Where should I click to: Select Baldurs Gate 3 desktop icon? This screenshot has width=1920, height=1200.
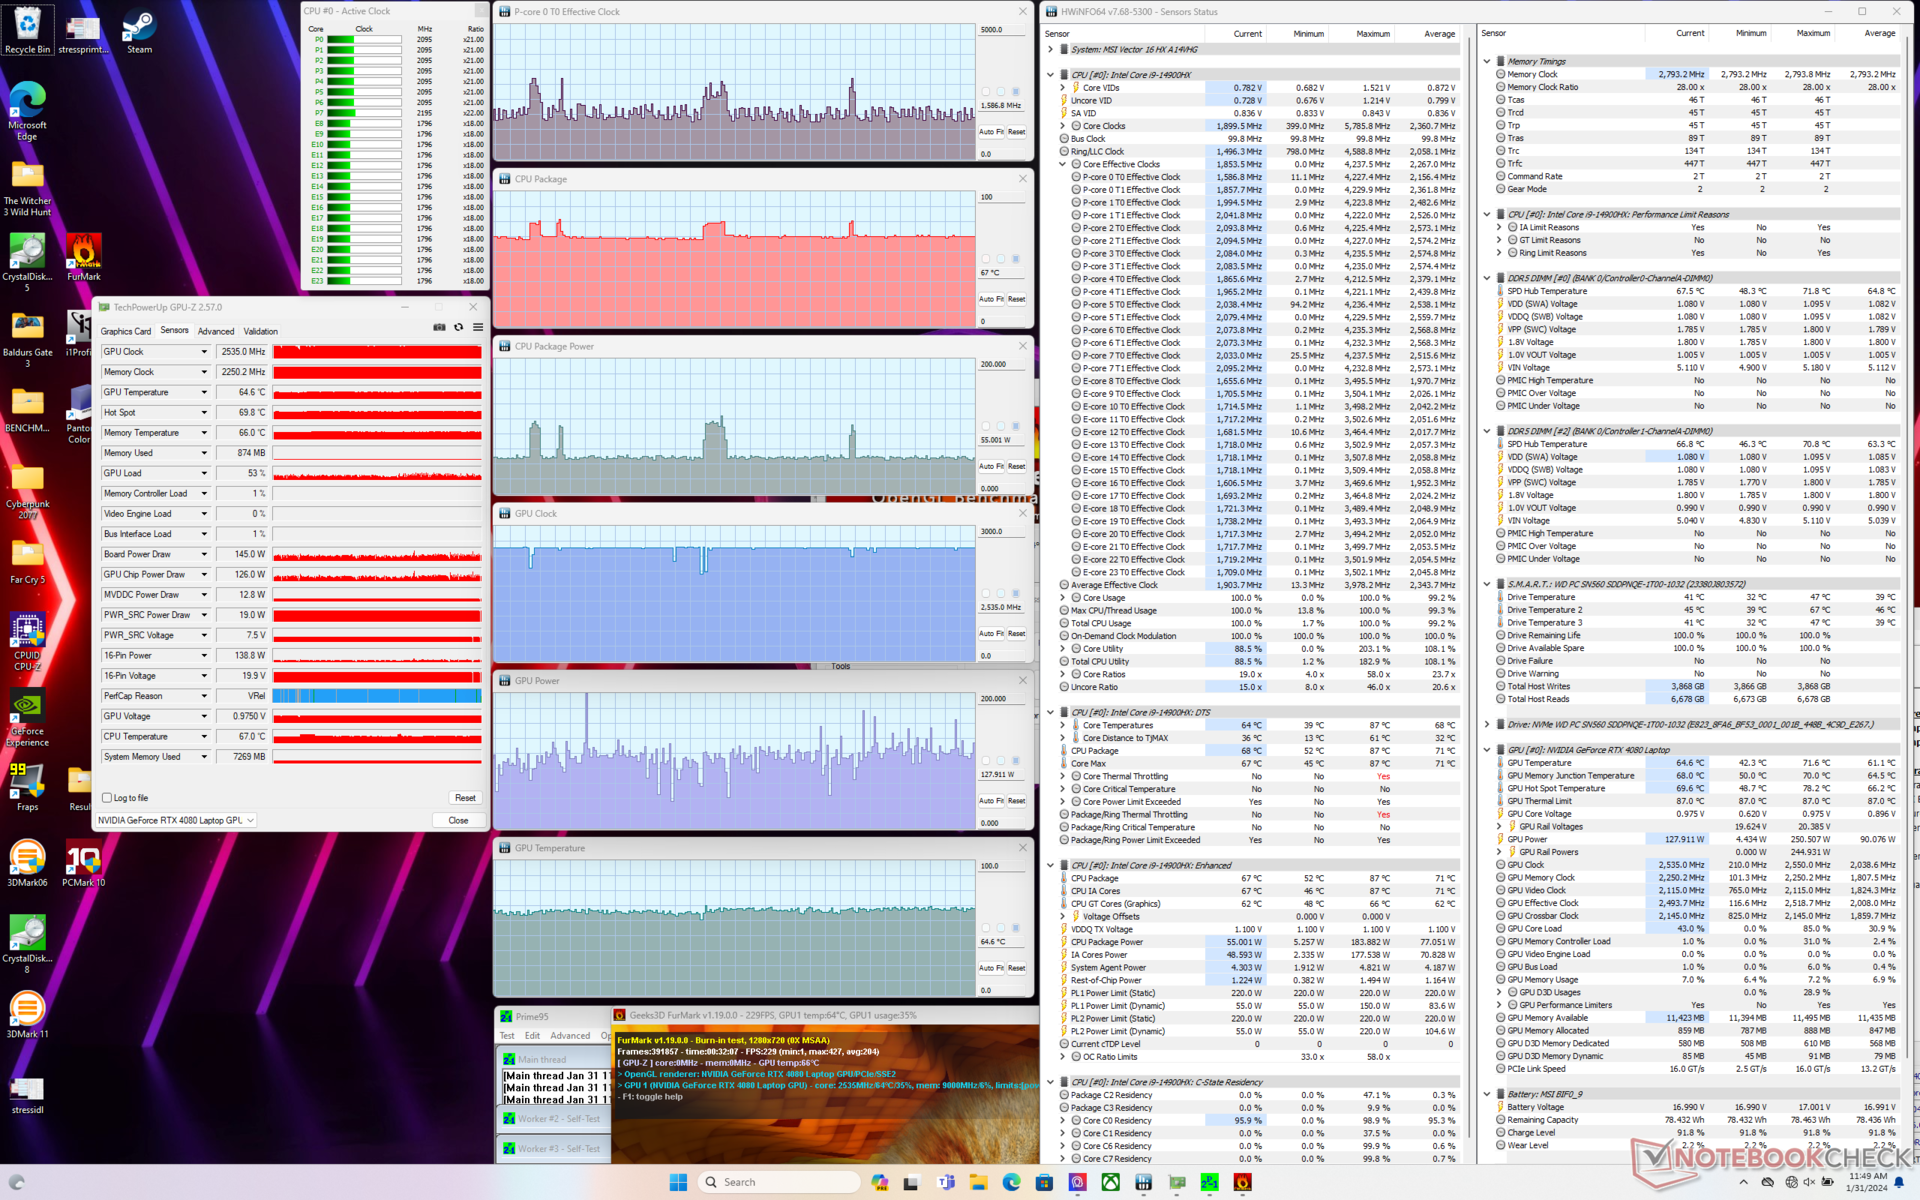27,338
